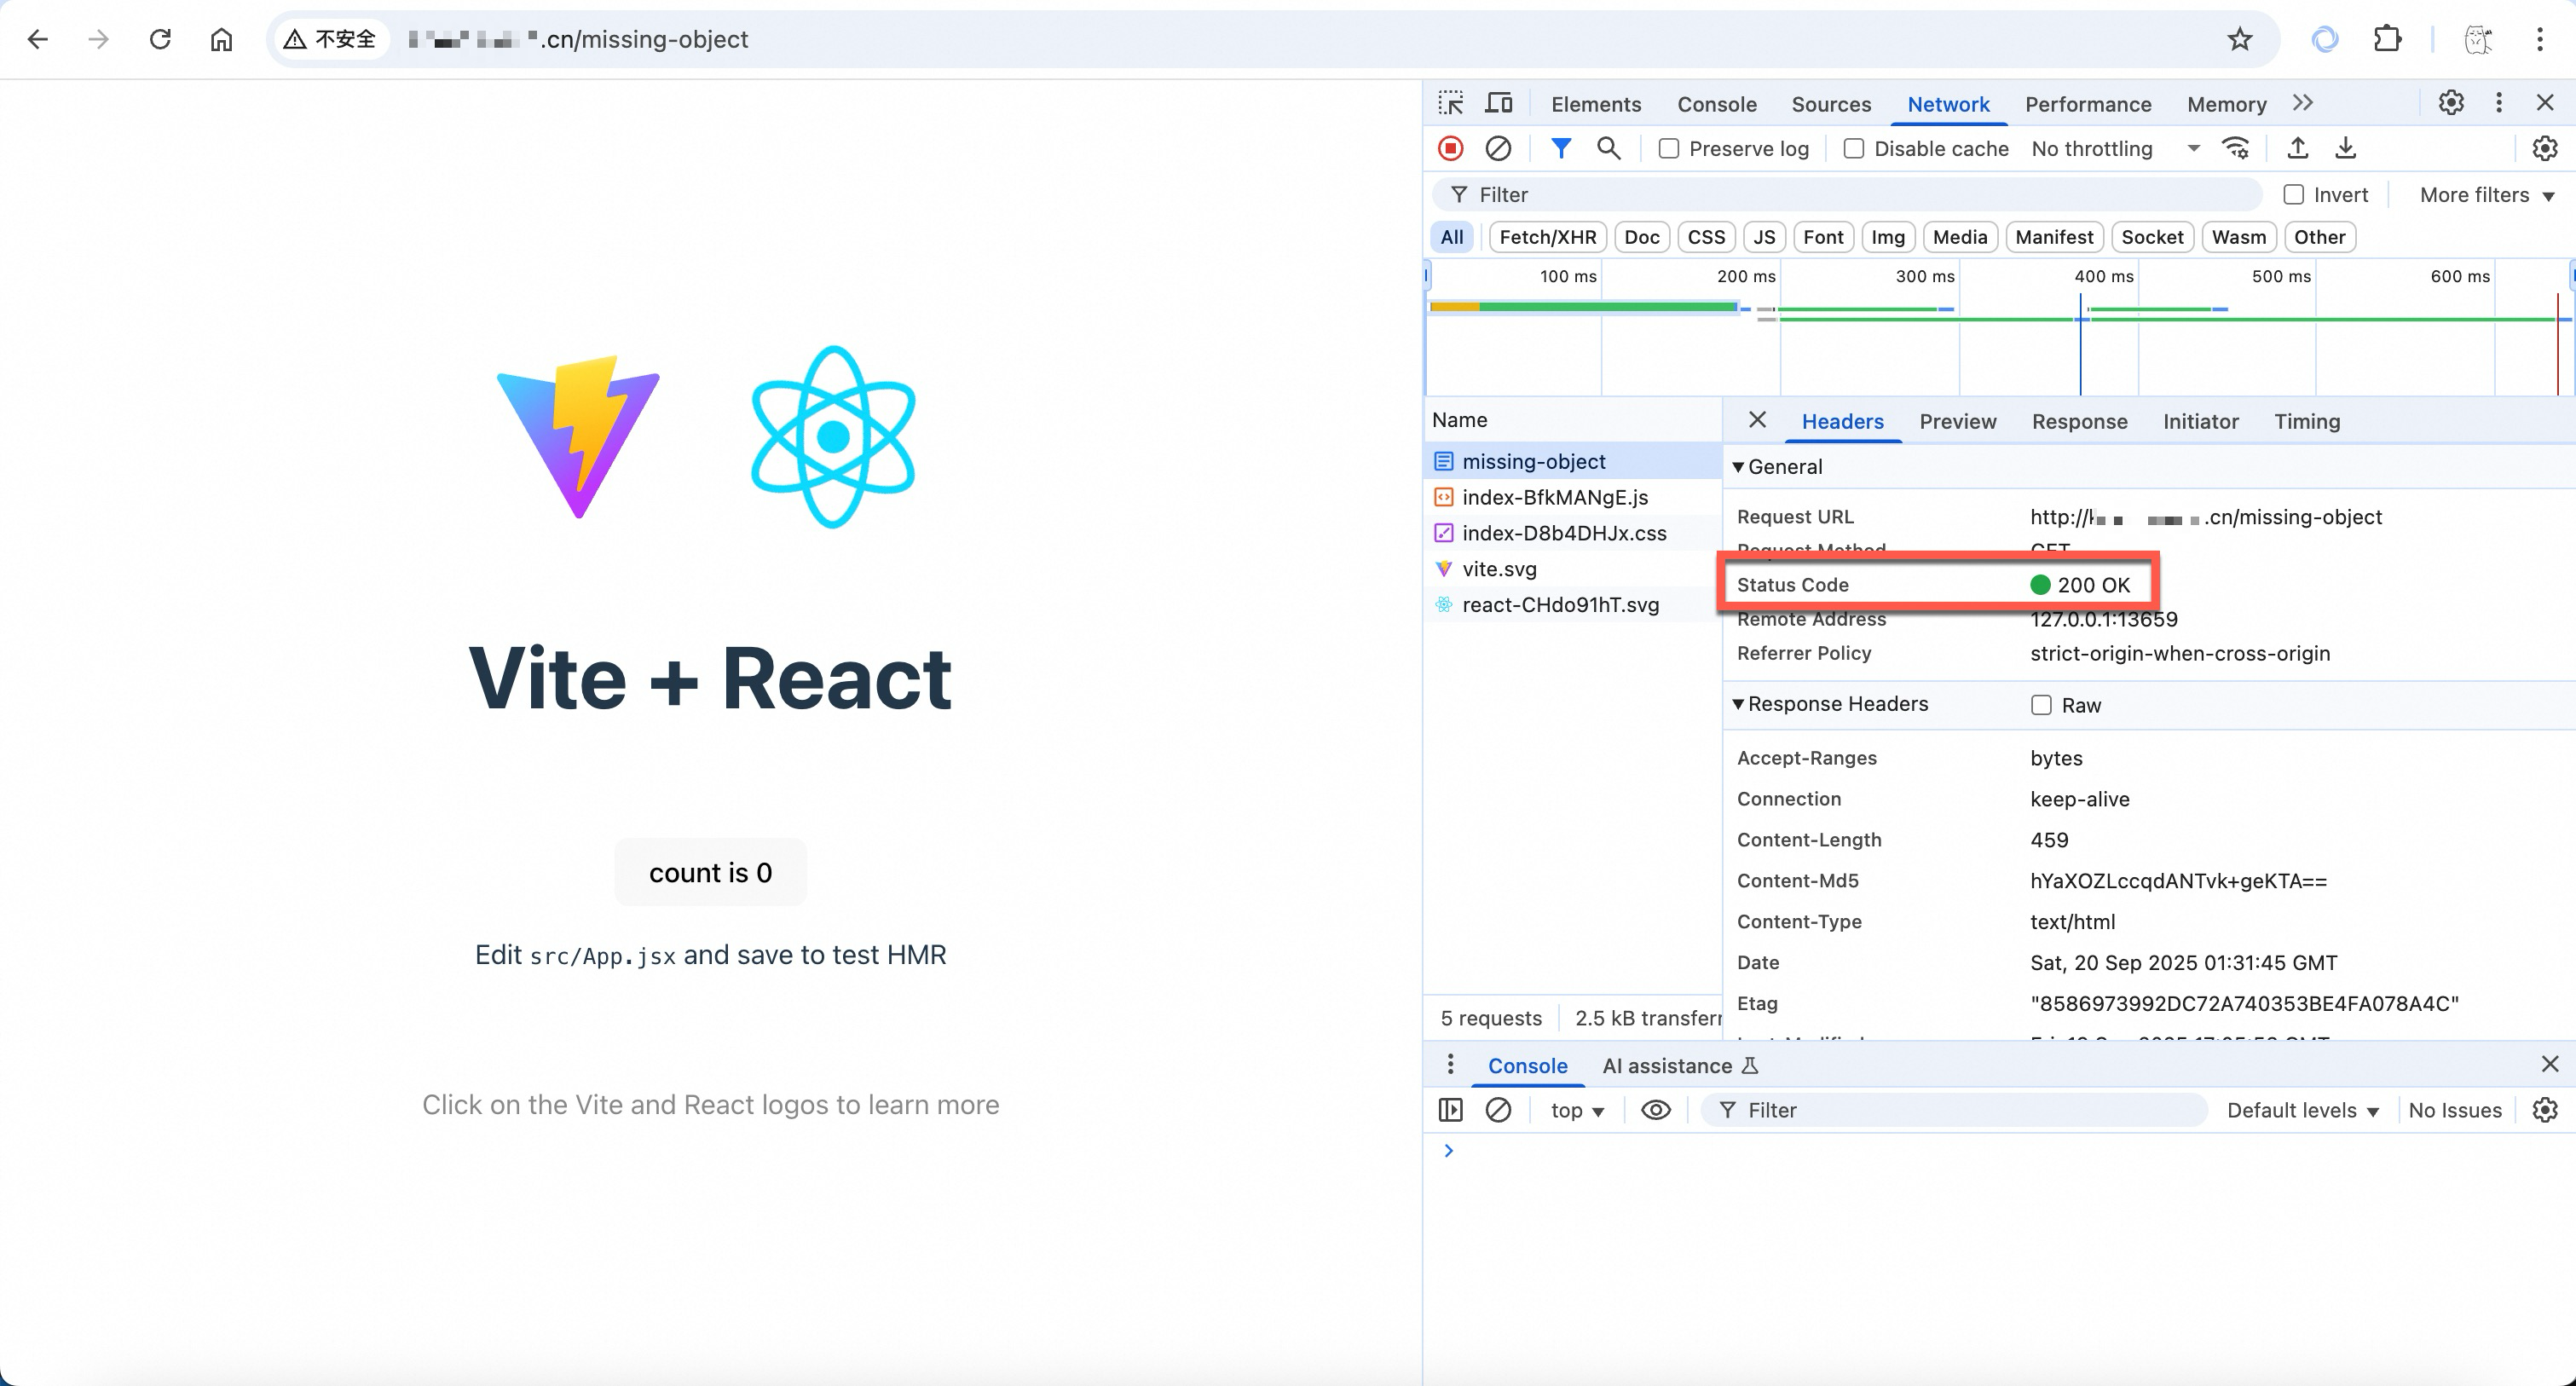Close the console drawer
Viewport: 2576px width, 1386px height.
click(2549, 1064)
